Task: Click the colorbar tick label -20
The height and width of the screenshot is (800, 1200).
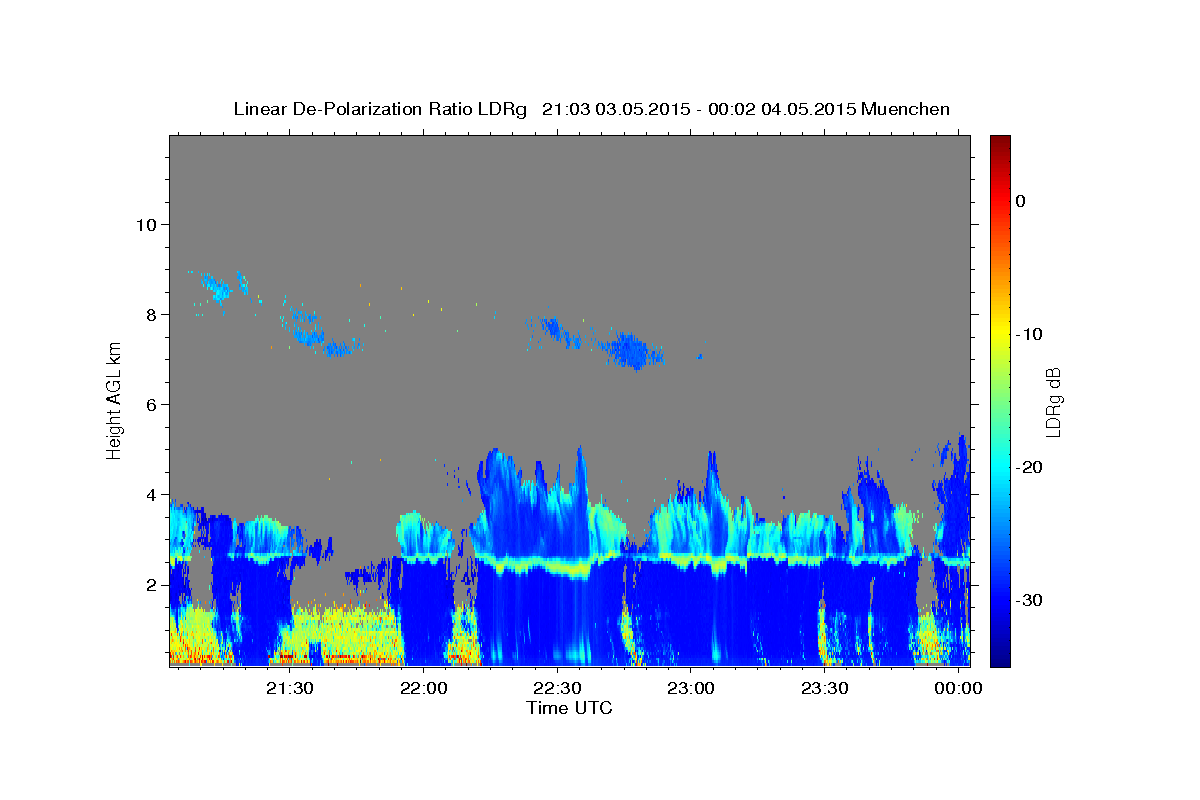Action: pyautogui.click(x=1030, y=467)
